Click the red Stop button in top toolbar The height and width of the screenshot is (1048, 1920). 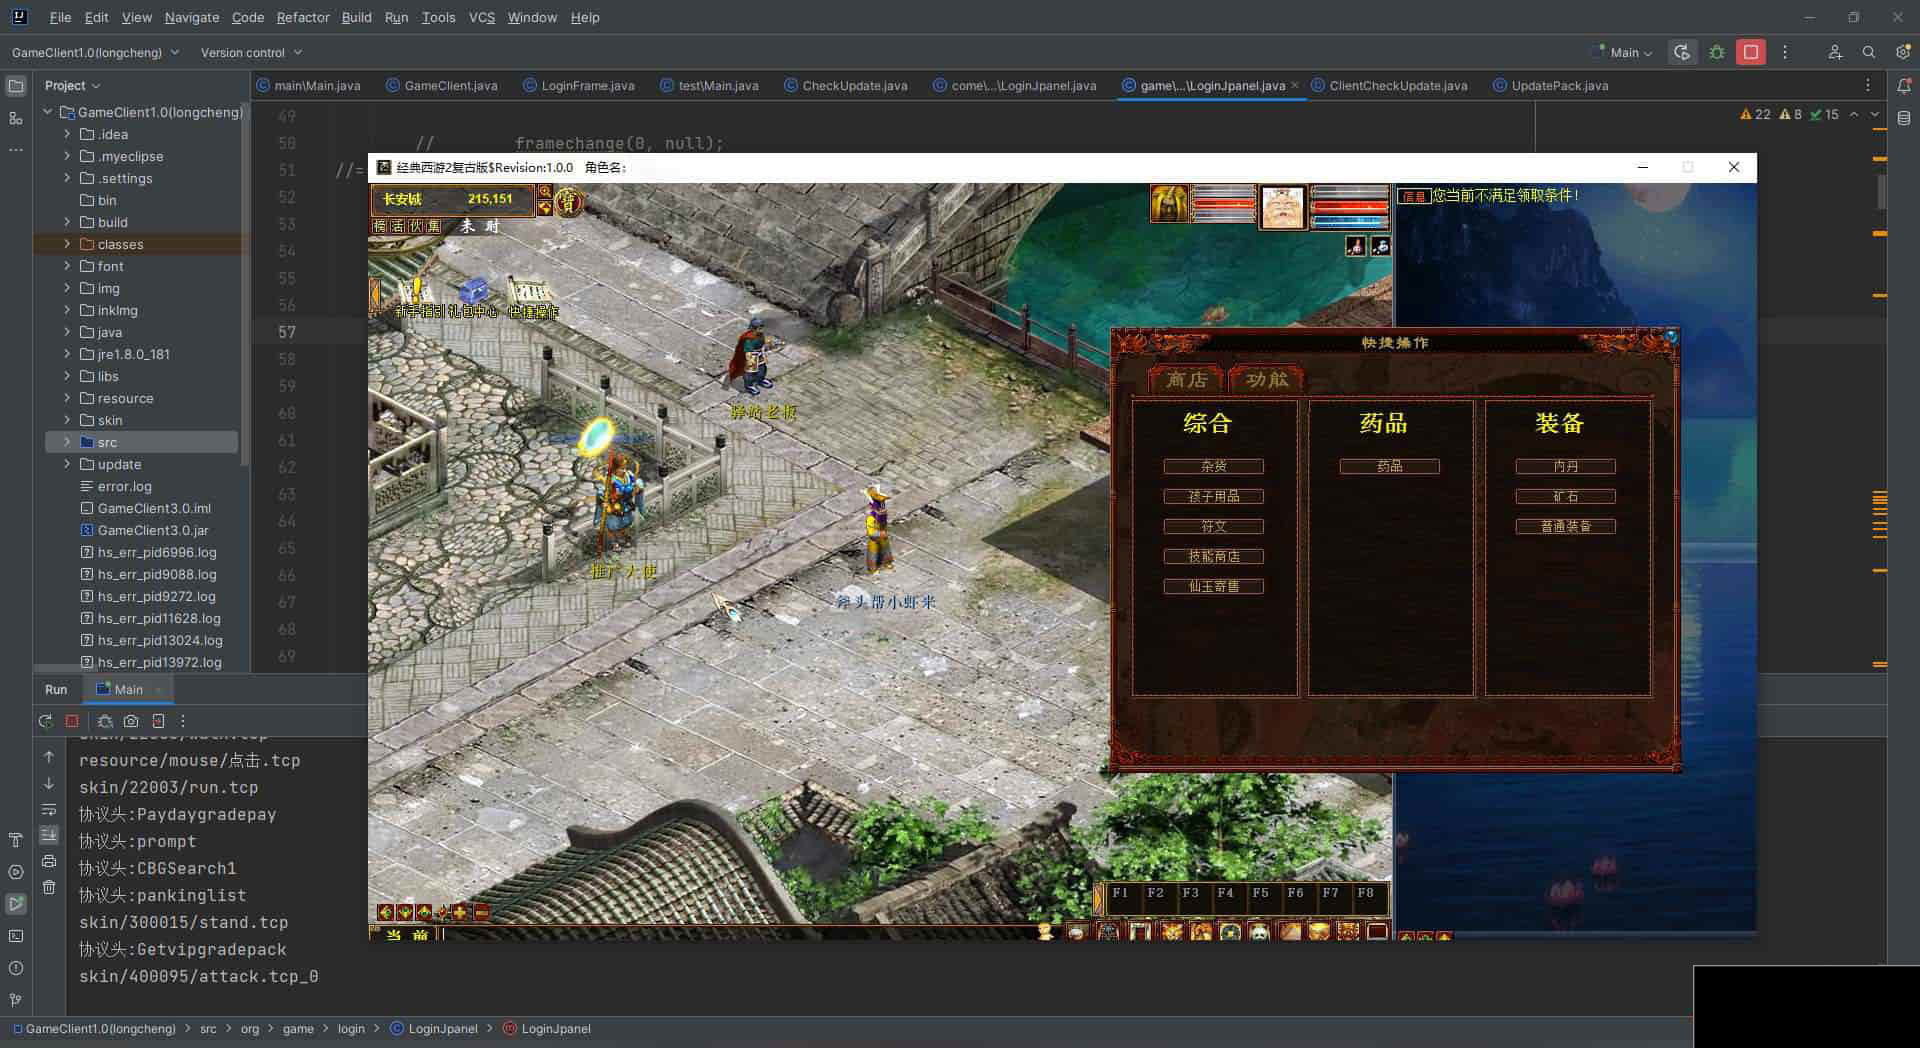pos(1750,52)
